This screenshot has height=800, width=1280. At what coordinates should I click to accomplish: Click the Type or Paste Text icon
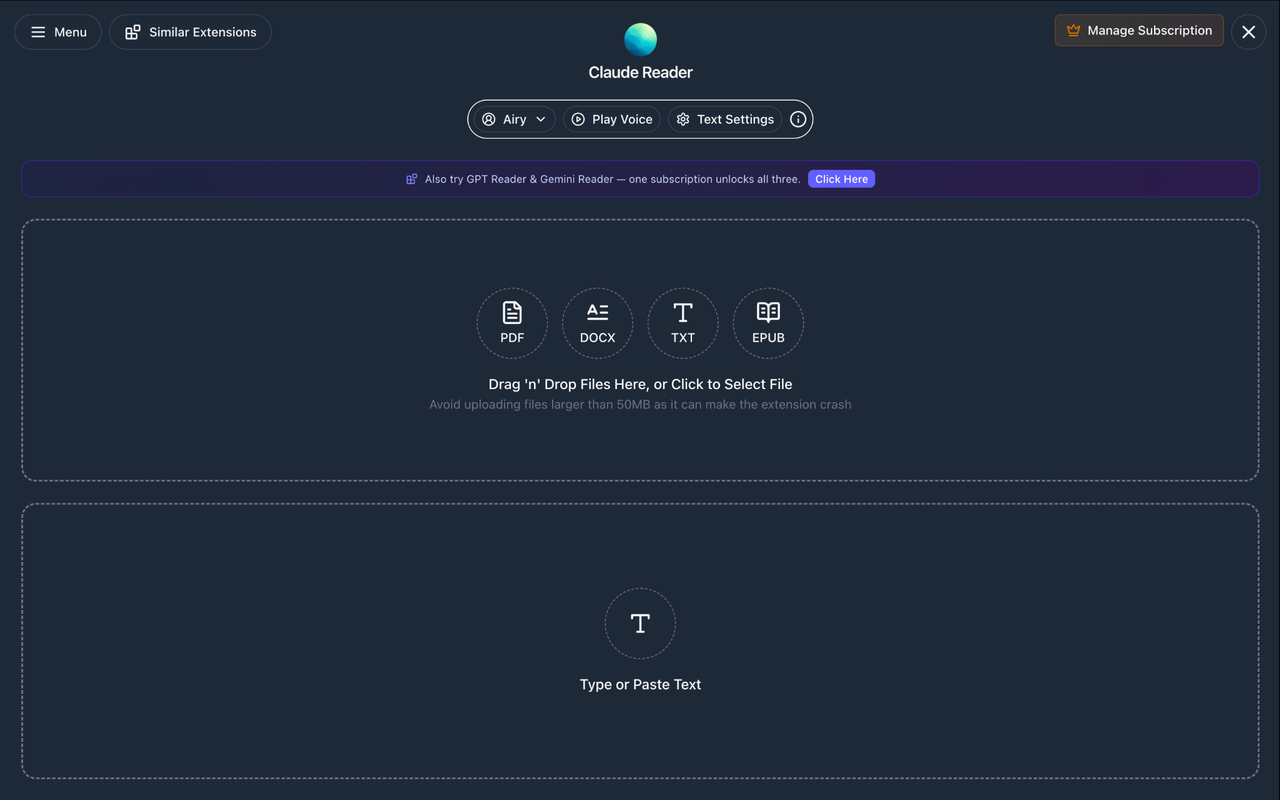point(640,623)
